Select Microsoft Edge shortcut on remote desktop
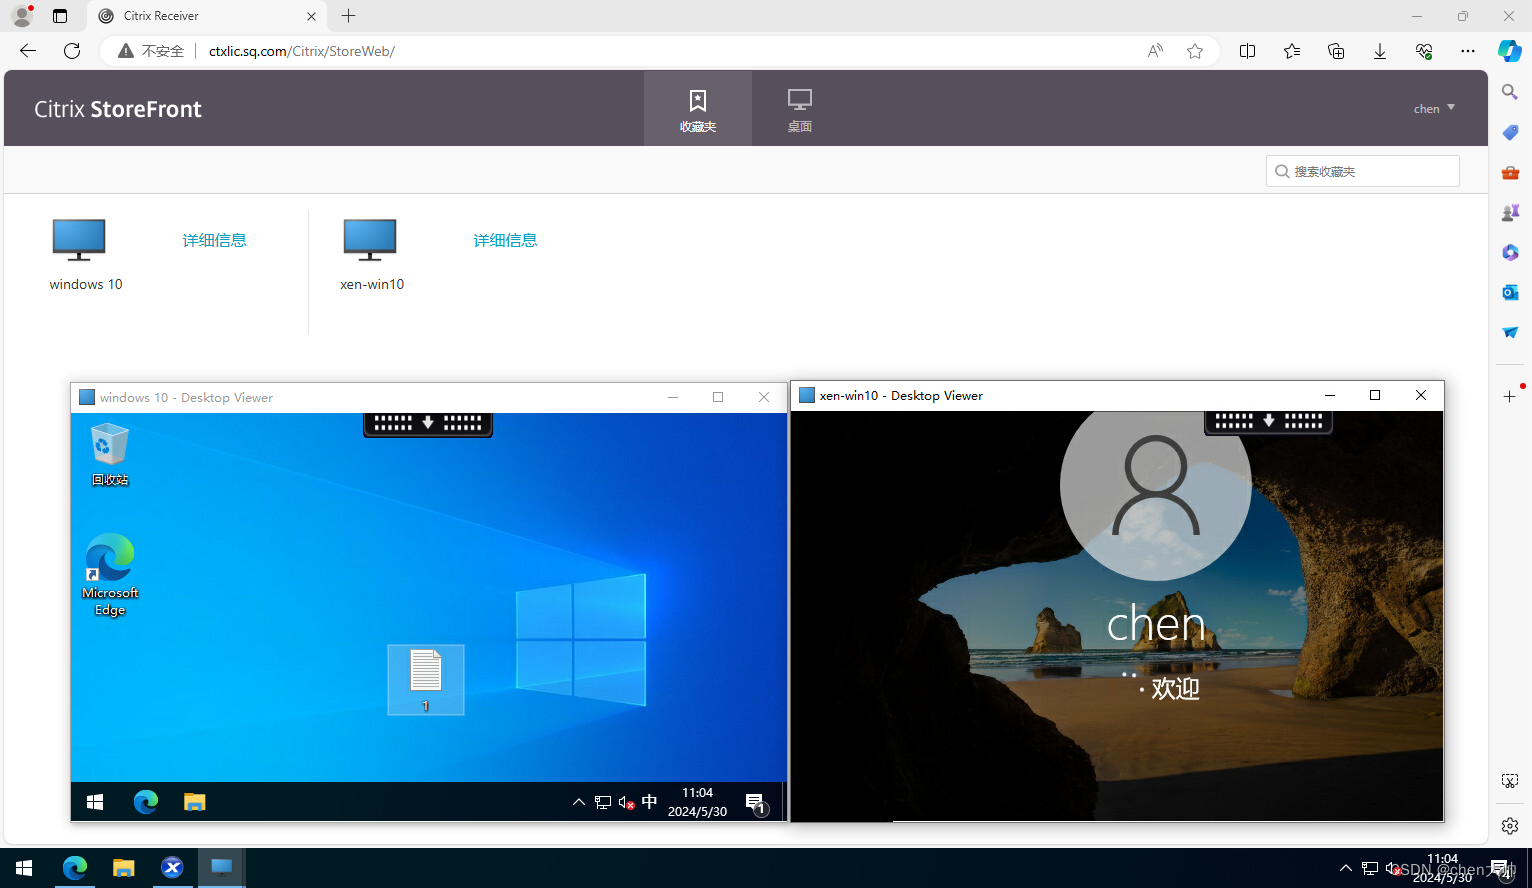1532x888 pixels. 110,575
